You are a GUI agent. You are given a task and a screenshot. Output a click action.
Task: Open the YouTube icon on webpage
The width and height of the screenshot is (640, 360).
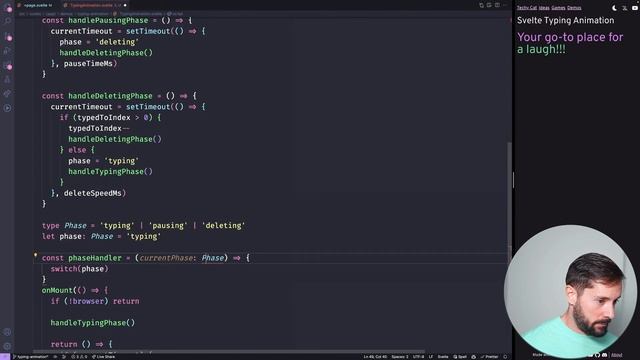click(635, 8)
